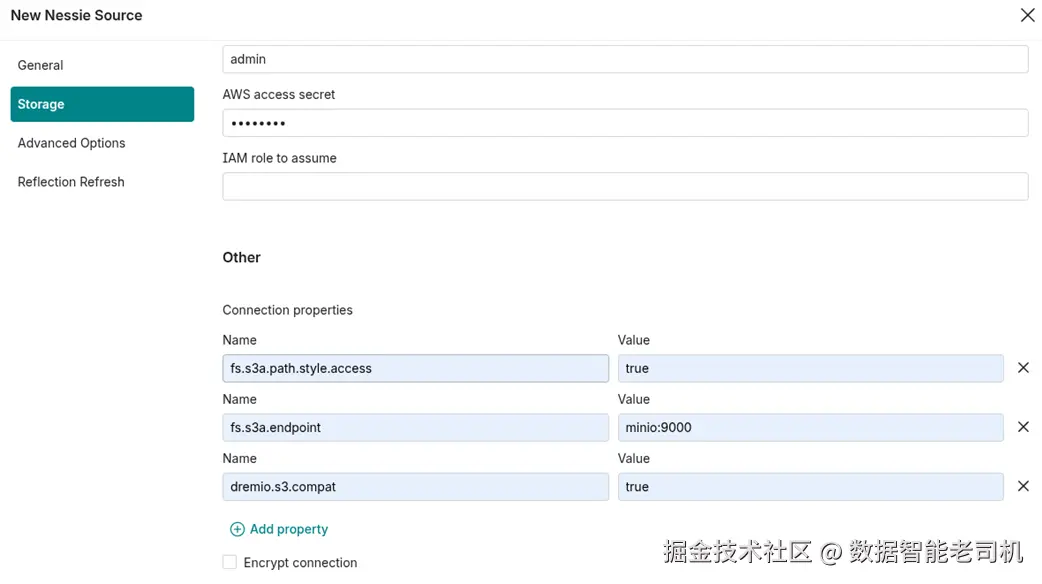The image size is (1042, 584).
Task: Click the value field for fs.s3a.path.style.access
Action: (810, 368)
